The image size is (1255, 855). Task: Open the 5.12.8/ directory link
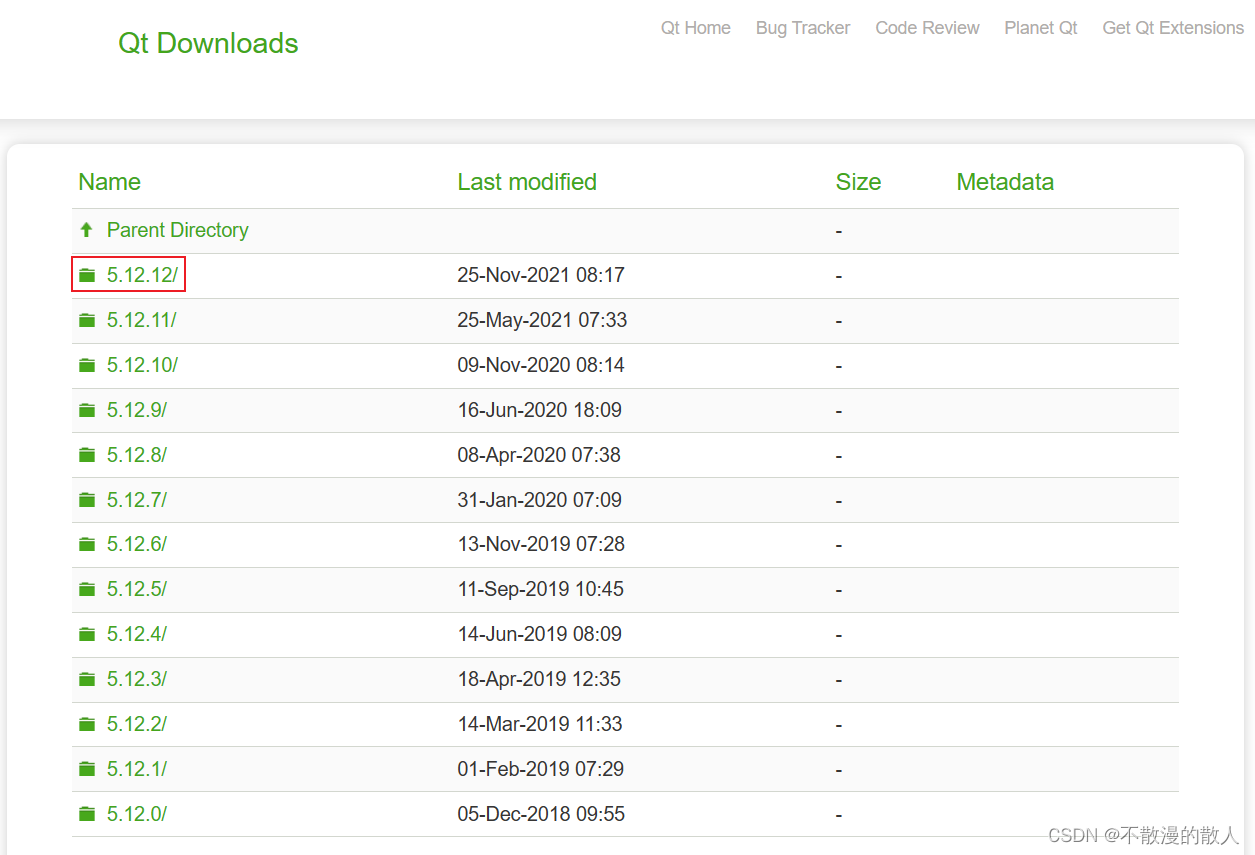137,455
